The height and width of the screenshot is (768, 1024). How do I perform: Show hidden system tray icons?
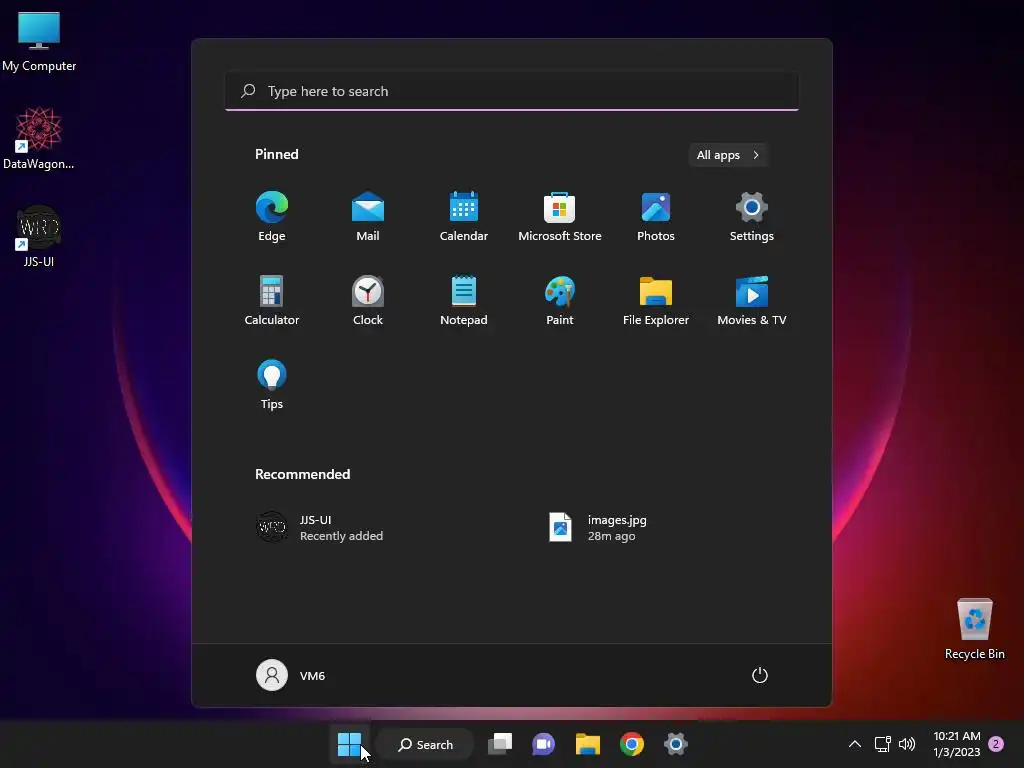pos(854,744)
